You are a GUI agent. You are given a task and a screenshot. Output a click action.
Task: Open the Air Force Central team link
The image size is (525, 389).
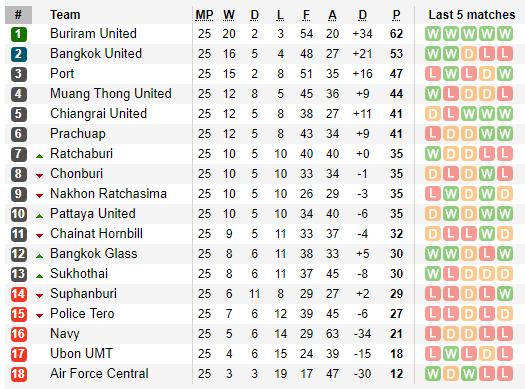pyautogui.click(x=99, y=373)
